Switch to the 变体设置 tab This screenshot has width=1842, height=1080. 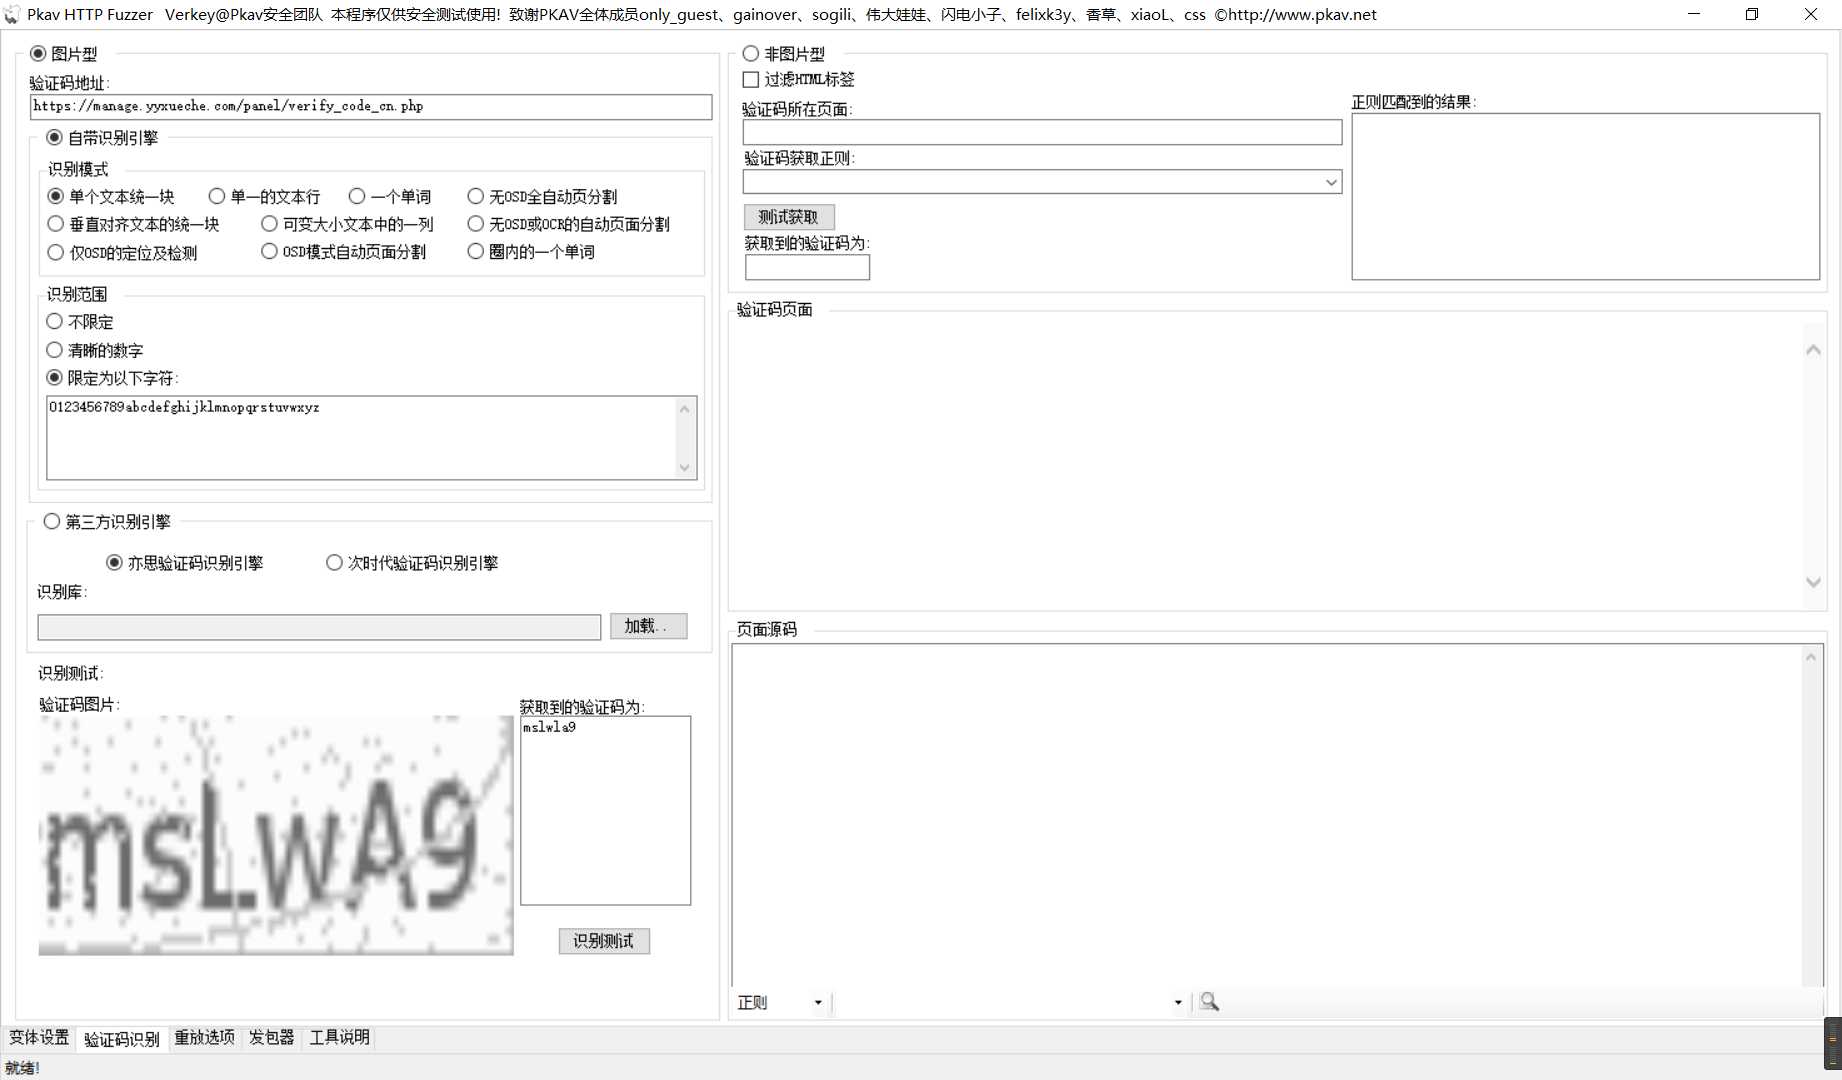(x=39, y=1038)
